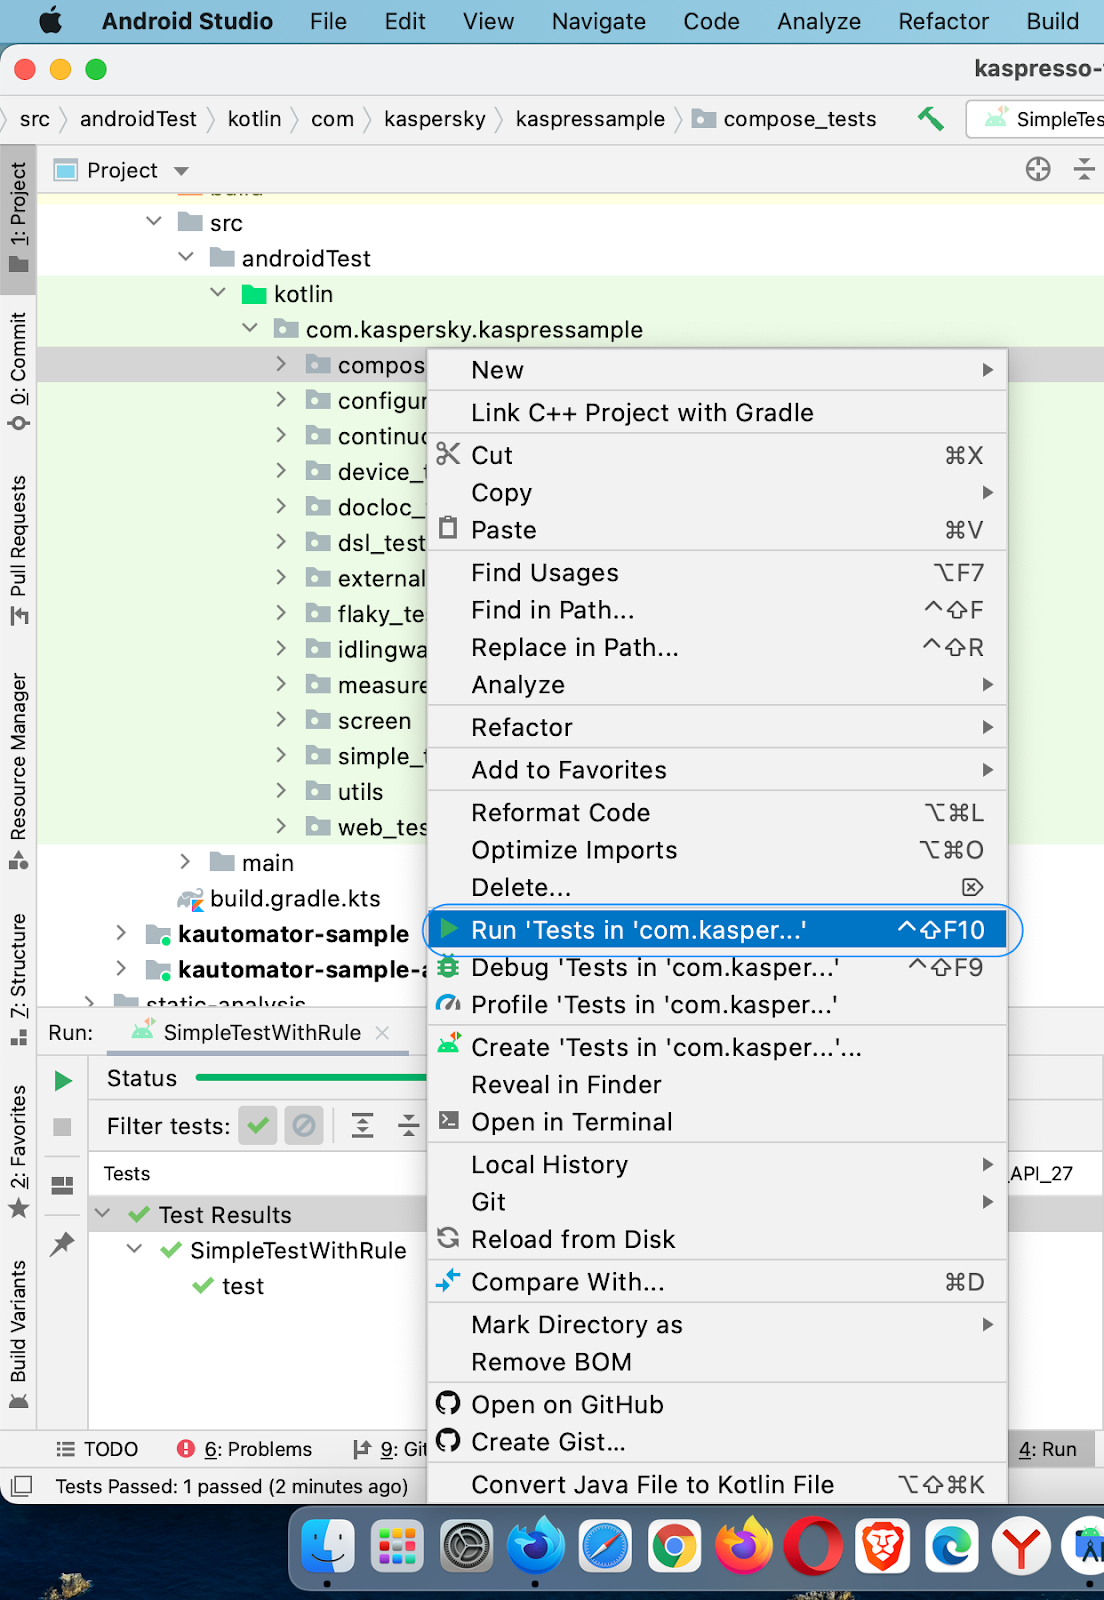Expand the main folder
This screenshot has height=1600, width=1104.
click(x=184, y=862)
